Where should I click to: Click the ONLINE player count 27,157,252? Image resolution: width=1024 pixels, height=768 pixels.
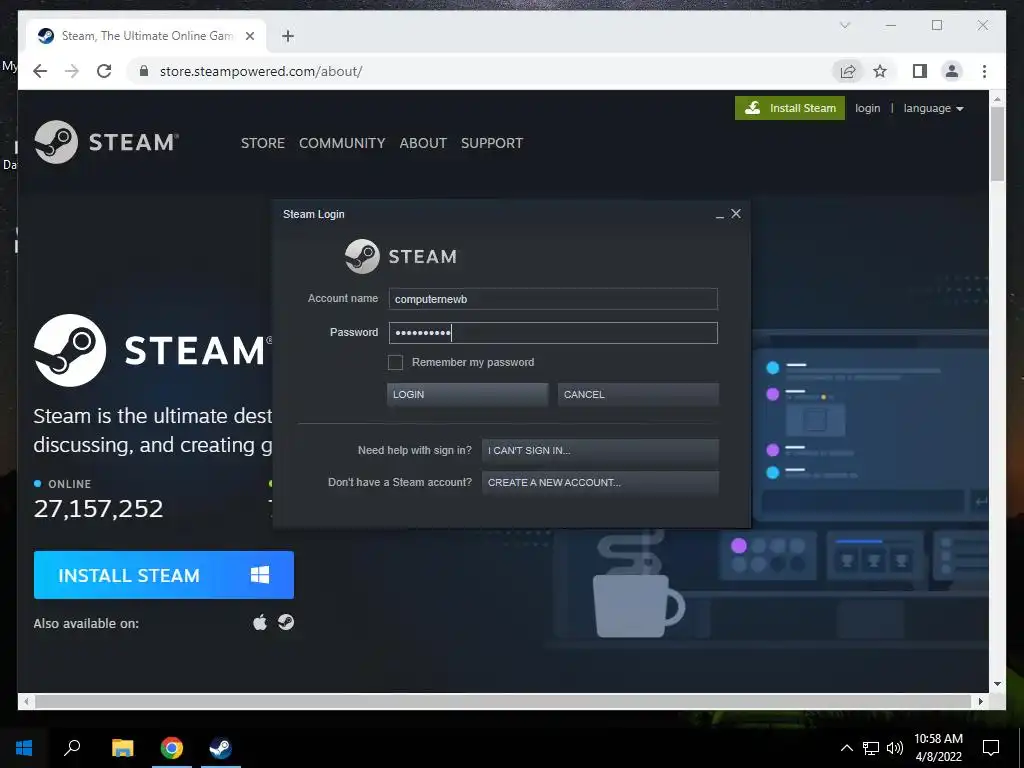coord(98,509)
